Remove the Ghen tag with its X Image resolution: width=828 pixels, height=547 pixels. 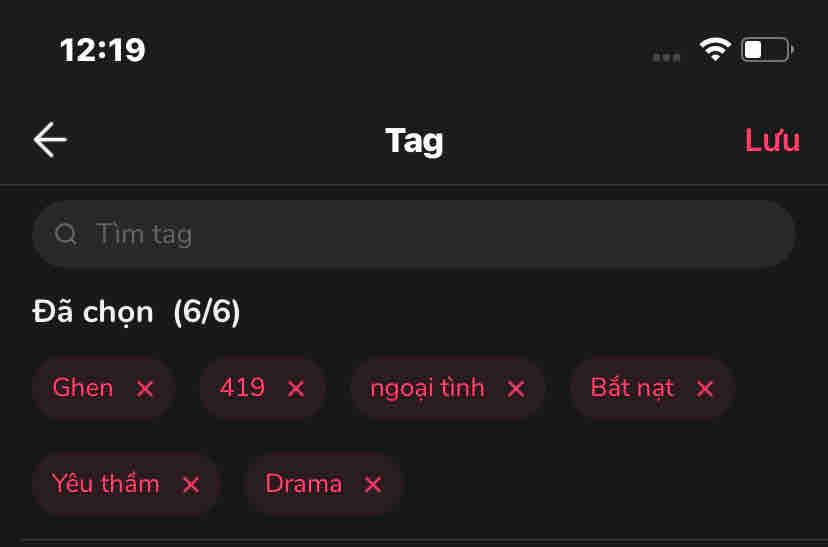[x=145, y=389]
